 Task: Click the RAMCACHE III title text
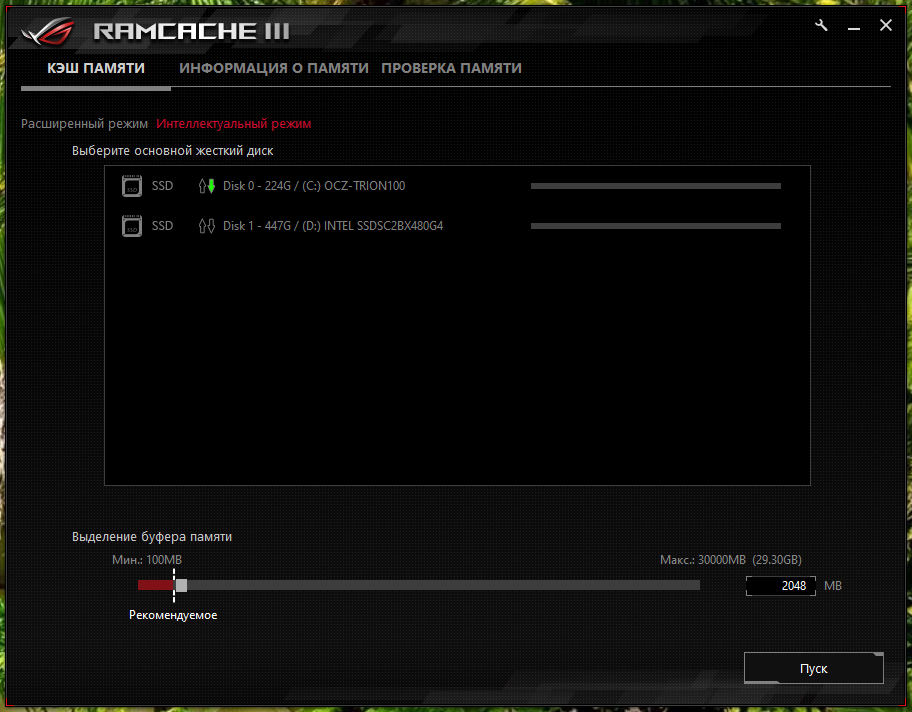coord(191,31)
